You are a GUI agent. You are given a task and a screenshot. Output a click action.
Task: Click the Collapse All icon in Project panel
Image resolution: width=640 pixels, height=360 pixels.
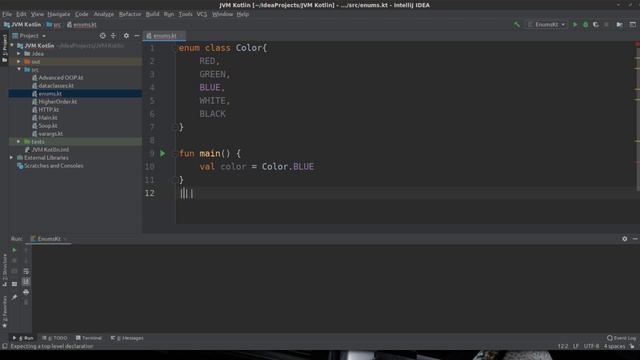point(113,36)
